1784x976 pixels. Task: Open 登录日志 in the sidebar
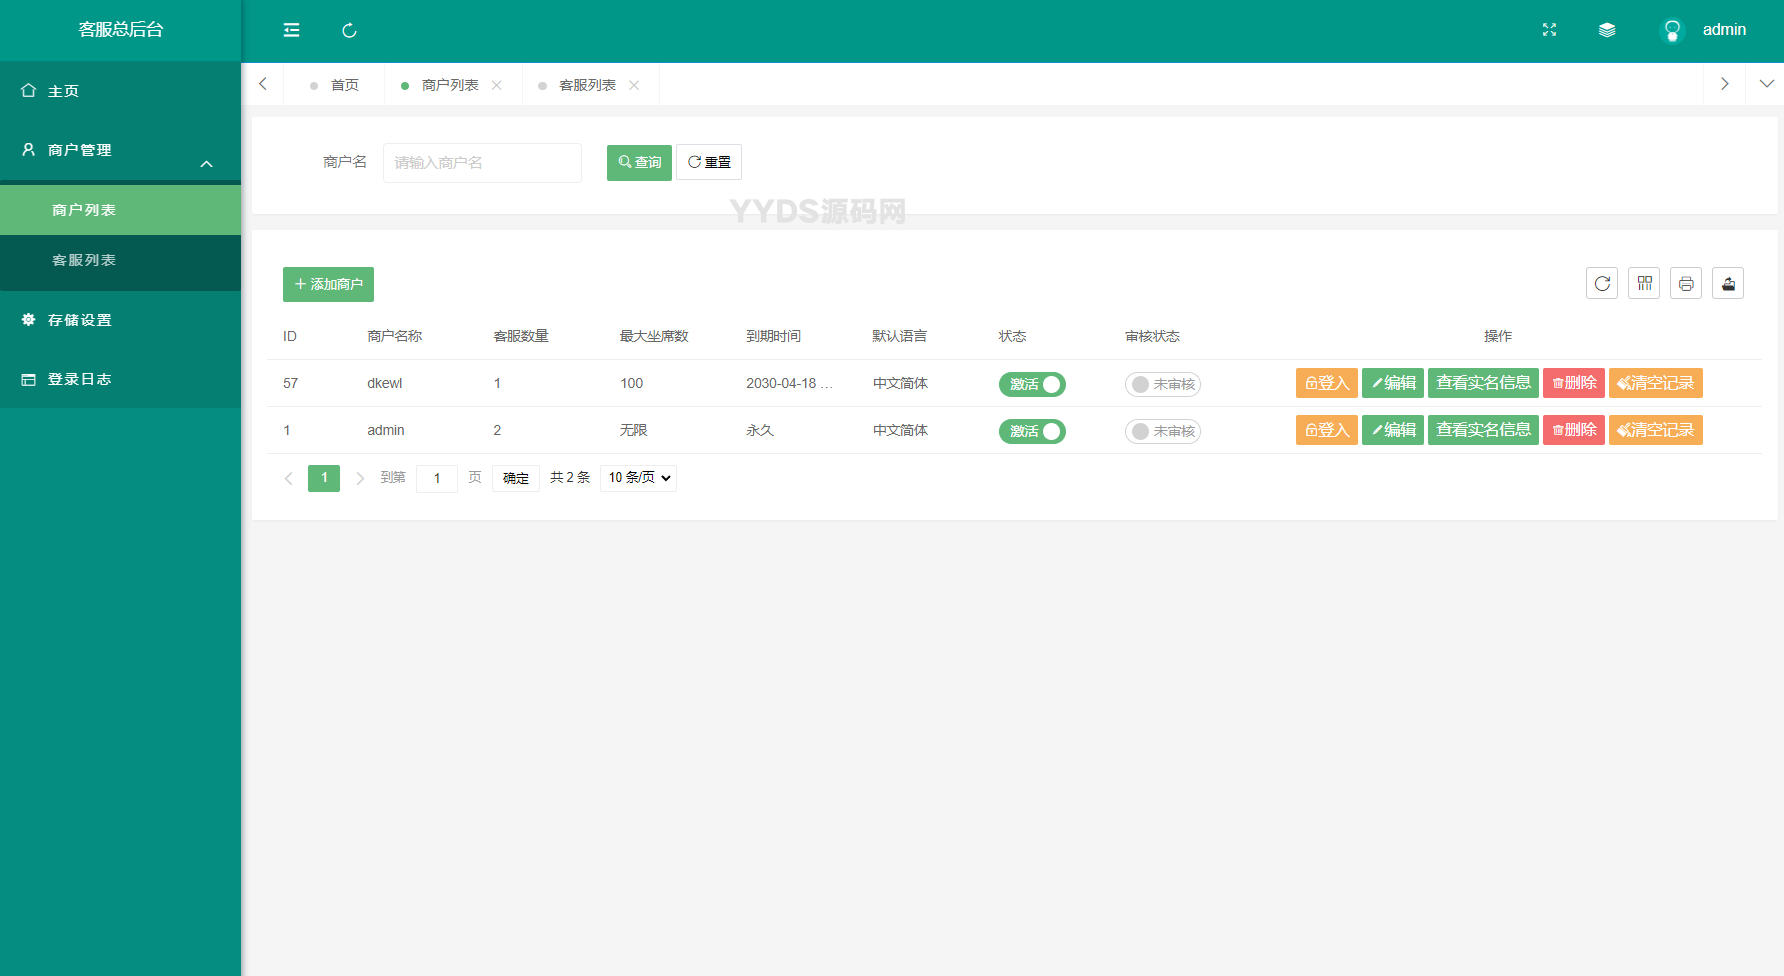(x=80, y=379)
